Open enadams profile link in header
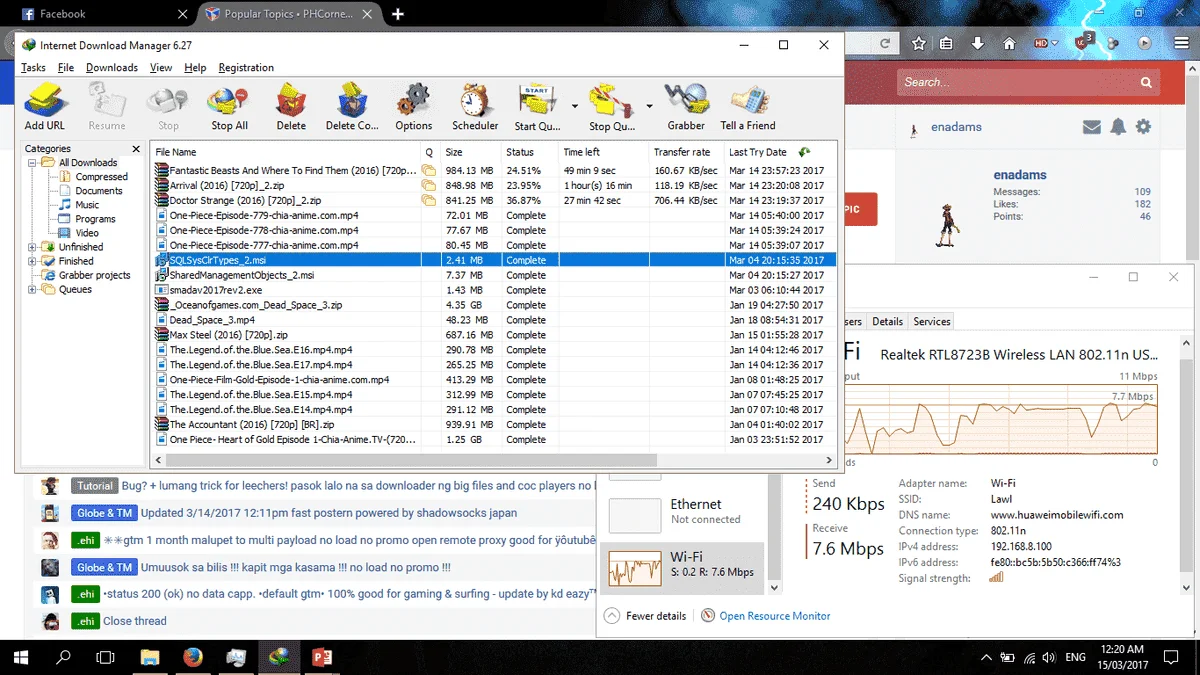The image size is (1200, 675). pos(956,127)
